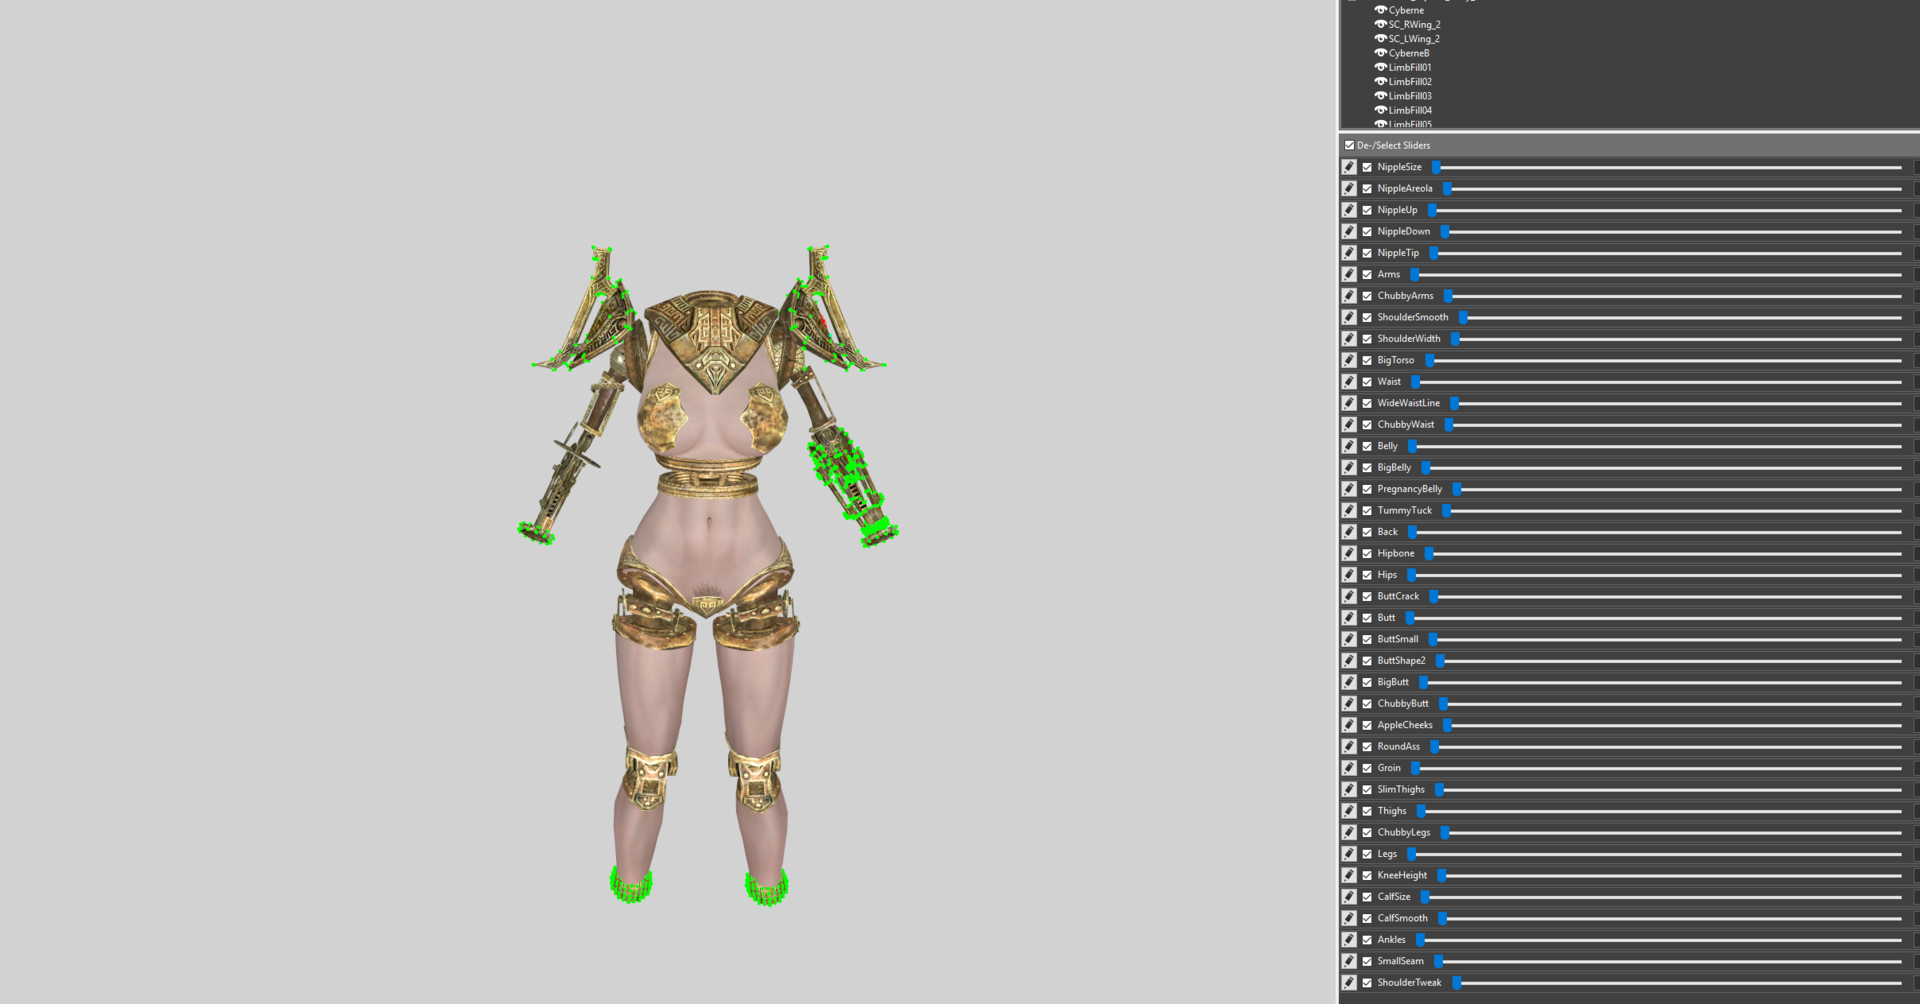
Task: Click the edit pencil icon for PregnancyBelly slider
Action: 1349,489
